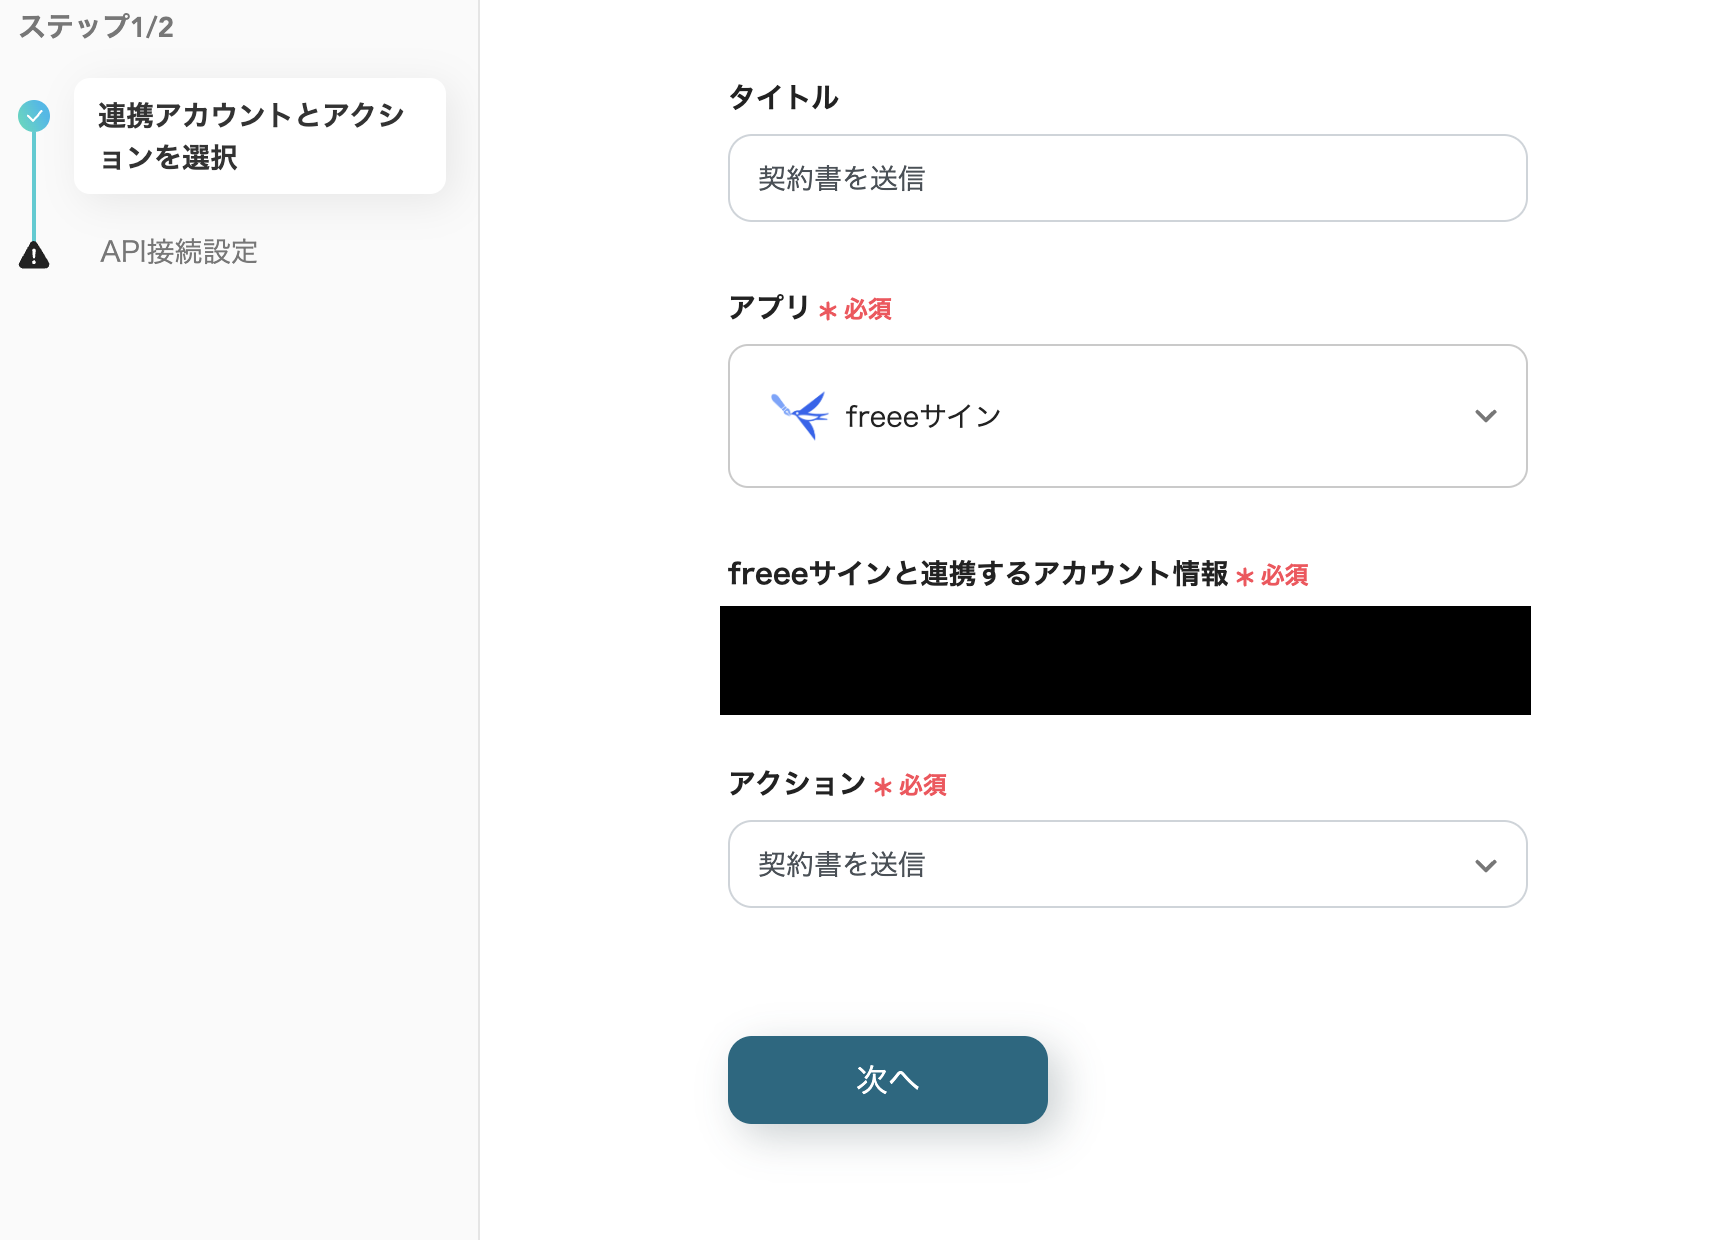
Task: Click the 必須 badge next to アカウント情報
Action: pyautogui.click(x=1284, y=577)
